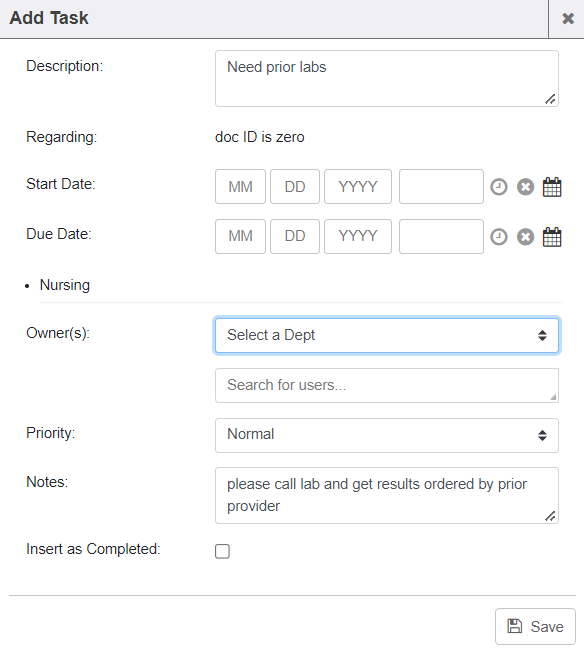Open the Select a Dept dropdown

[387, 335]
